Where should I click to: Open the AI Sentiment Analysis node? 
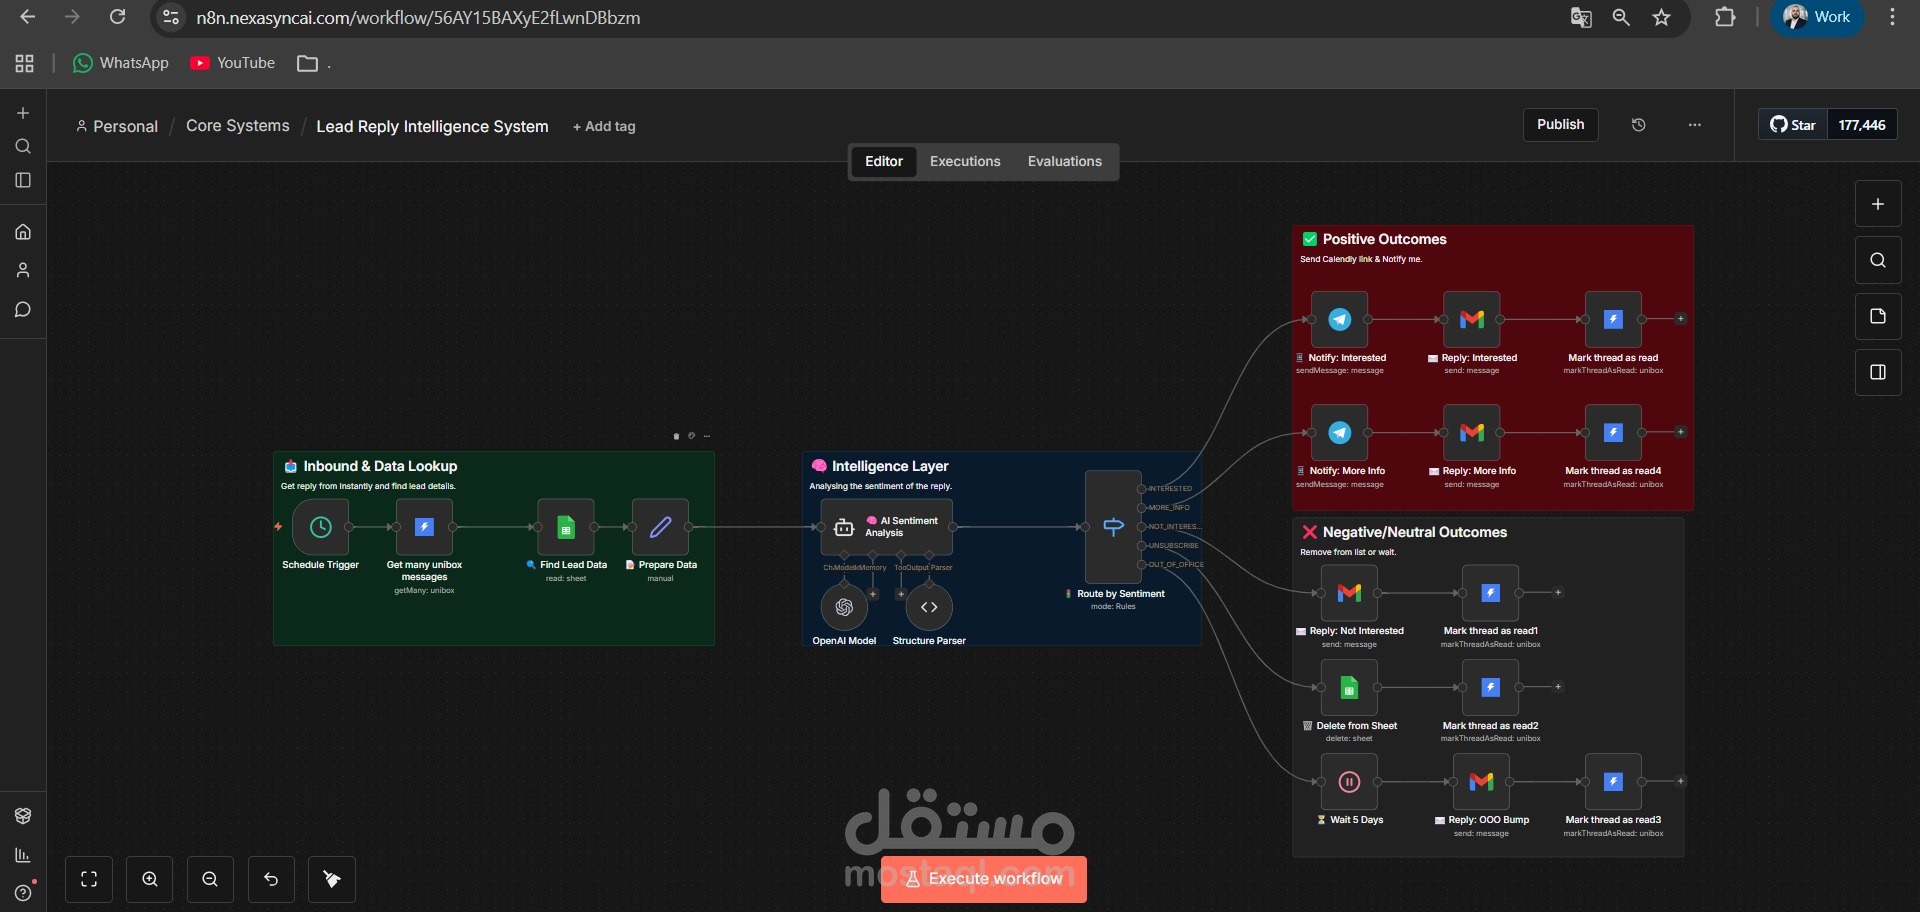[x=886, y=527]
